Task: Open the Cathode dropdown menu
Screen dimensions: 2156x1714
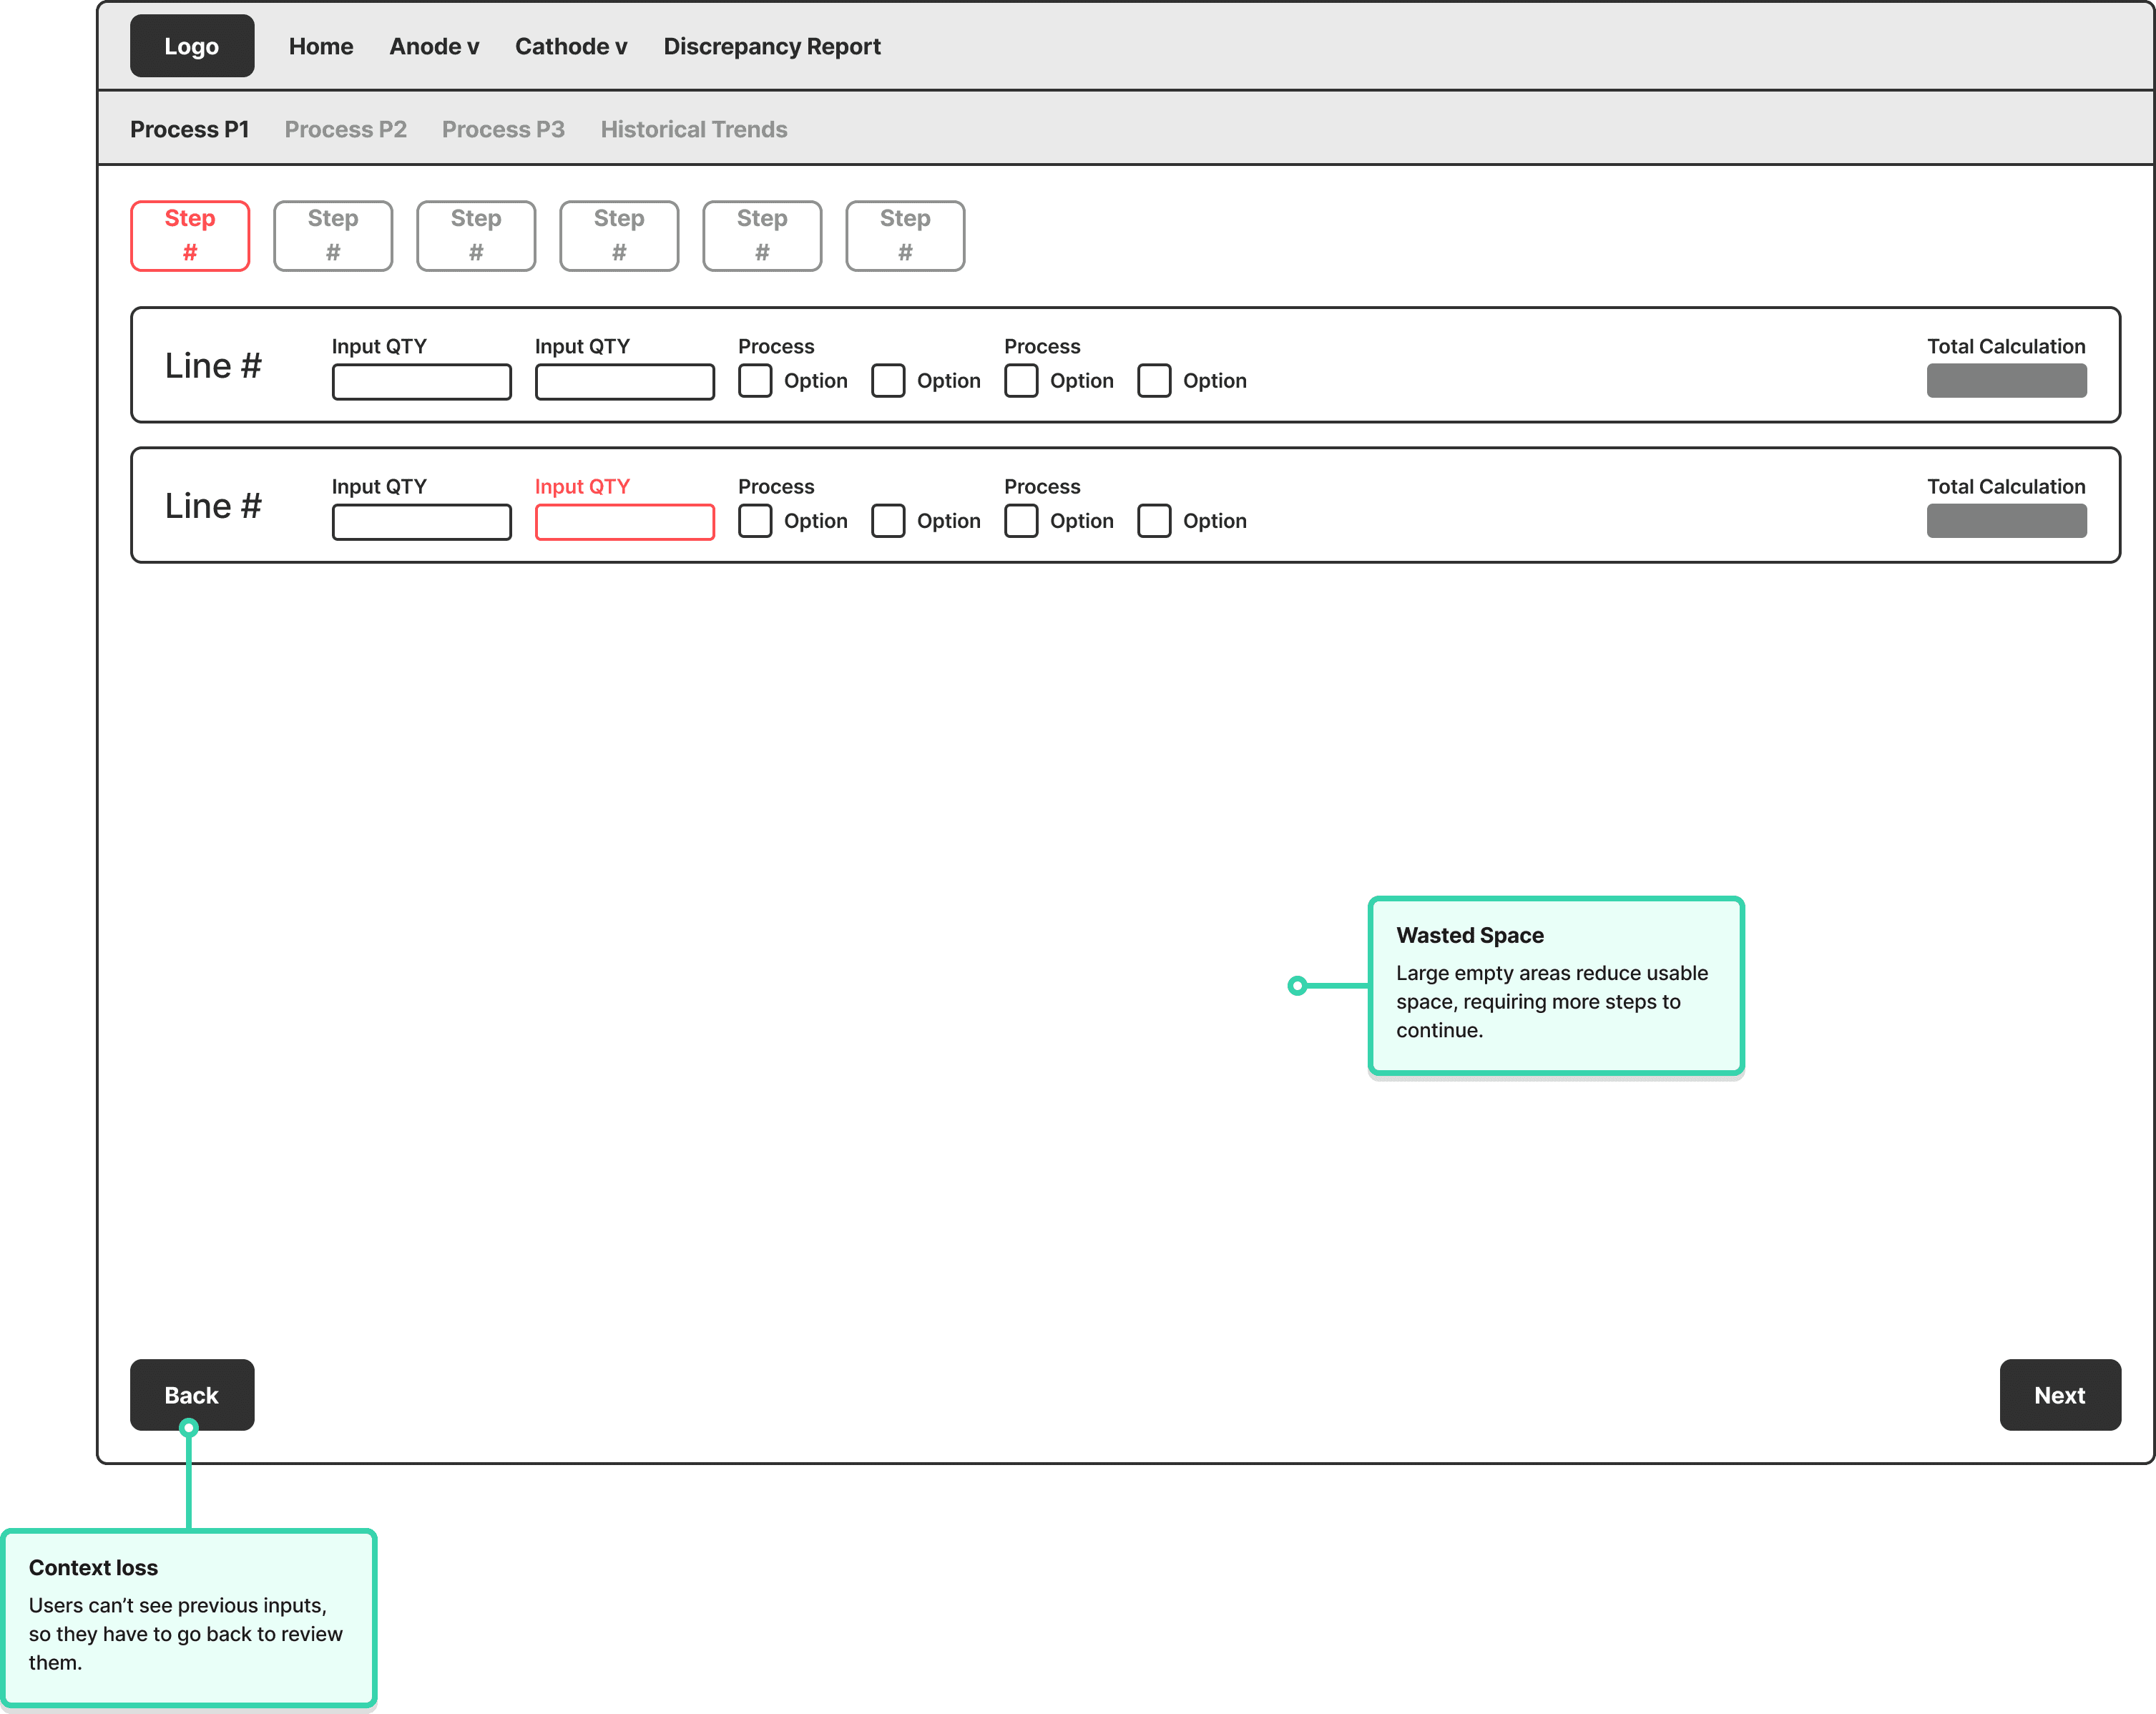Action: click(x=571, y=45)
